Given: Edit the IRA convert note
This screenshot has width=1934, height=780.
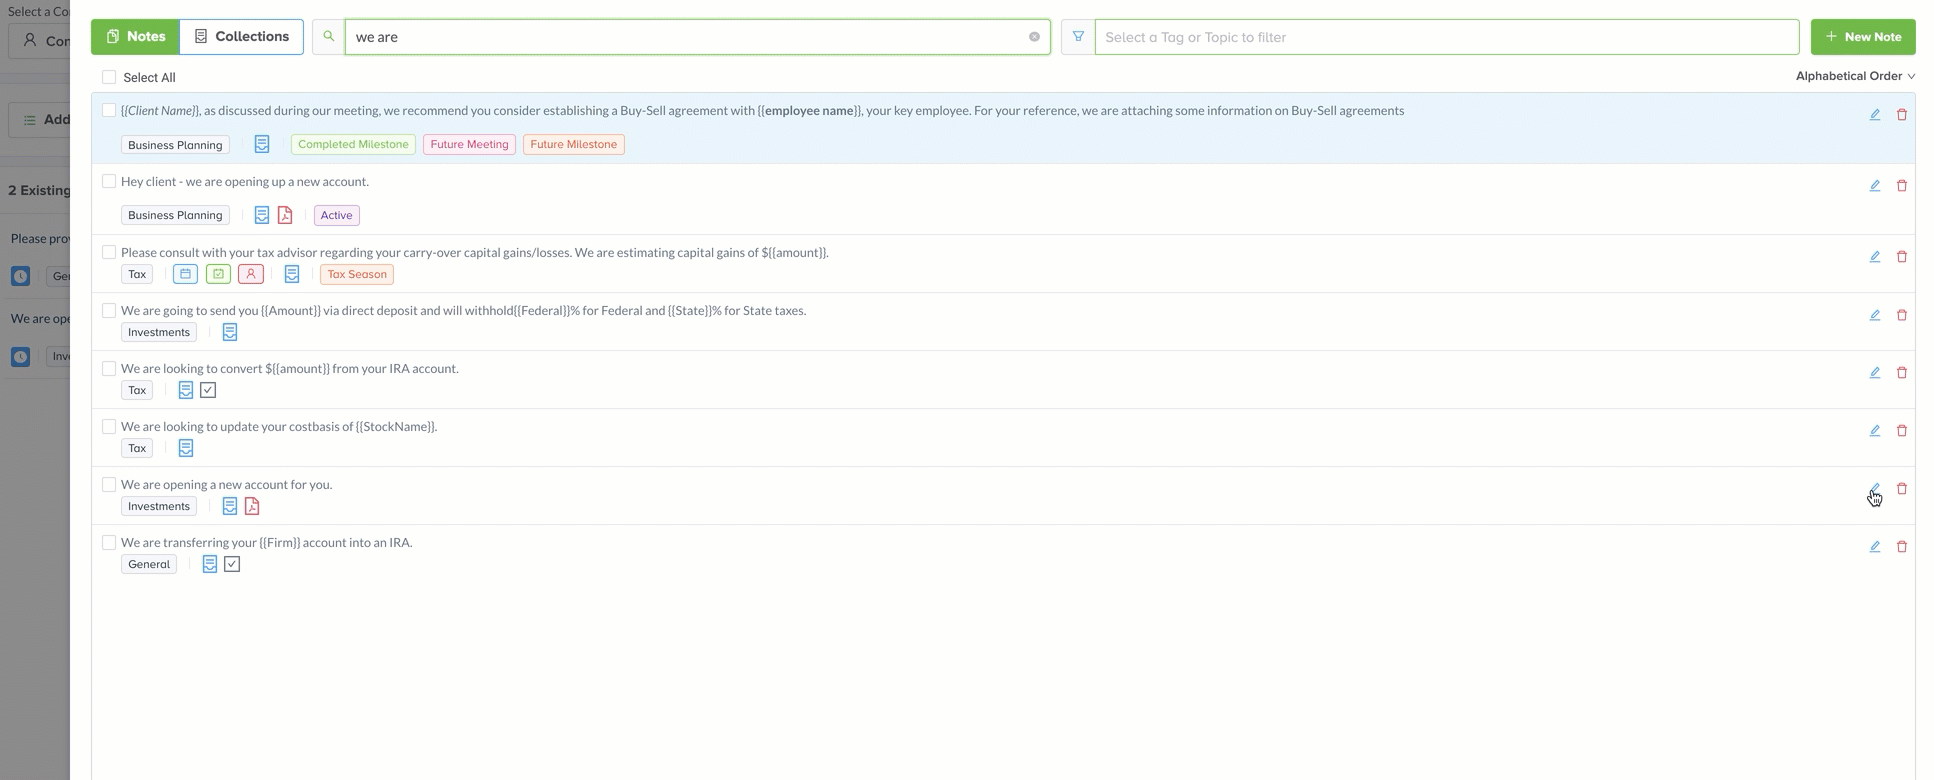Looking at the screenshot, I should click(x=1875, y=373).
